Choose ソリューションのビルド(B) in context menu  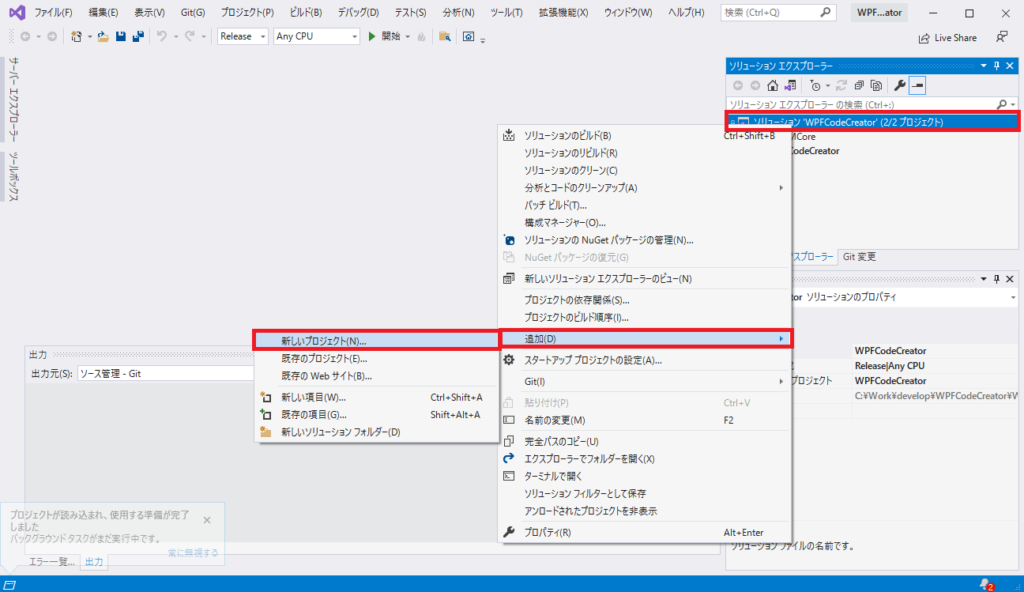[x=645, y=136]
